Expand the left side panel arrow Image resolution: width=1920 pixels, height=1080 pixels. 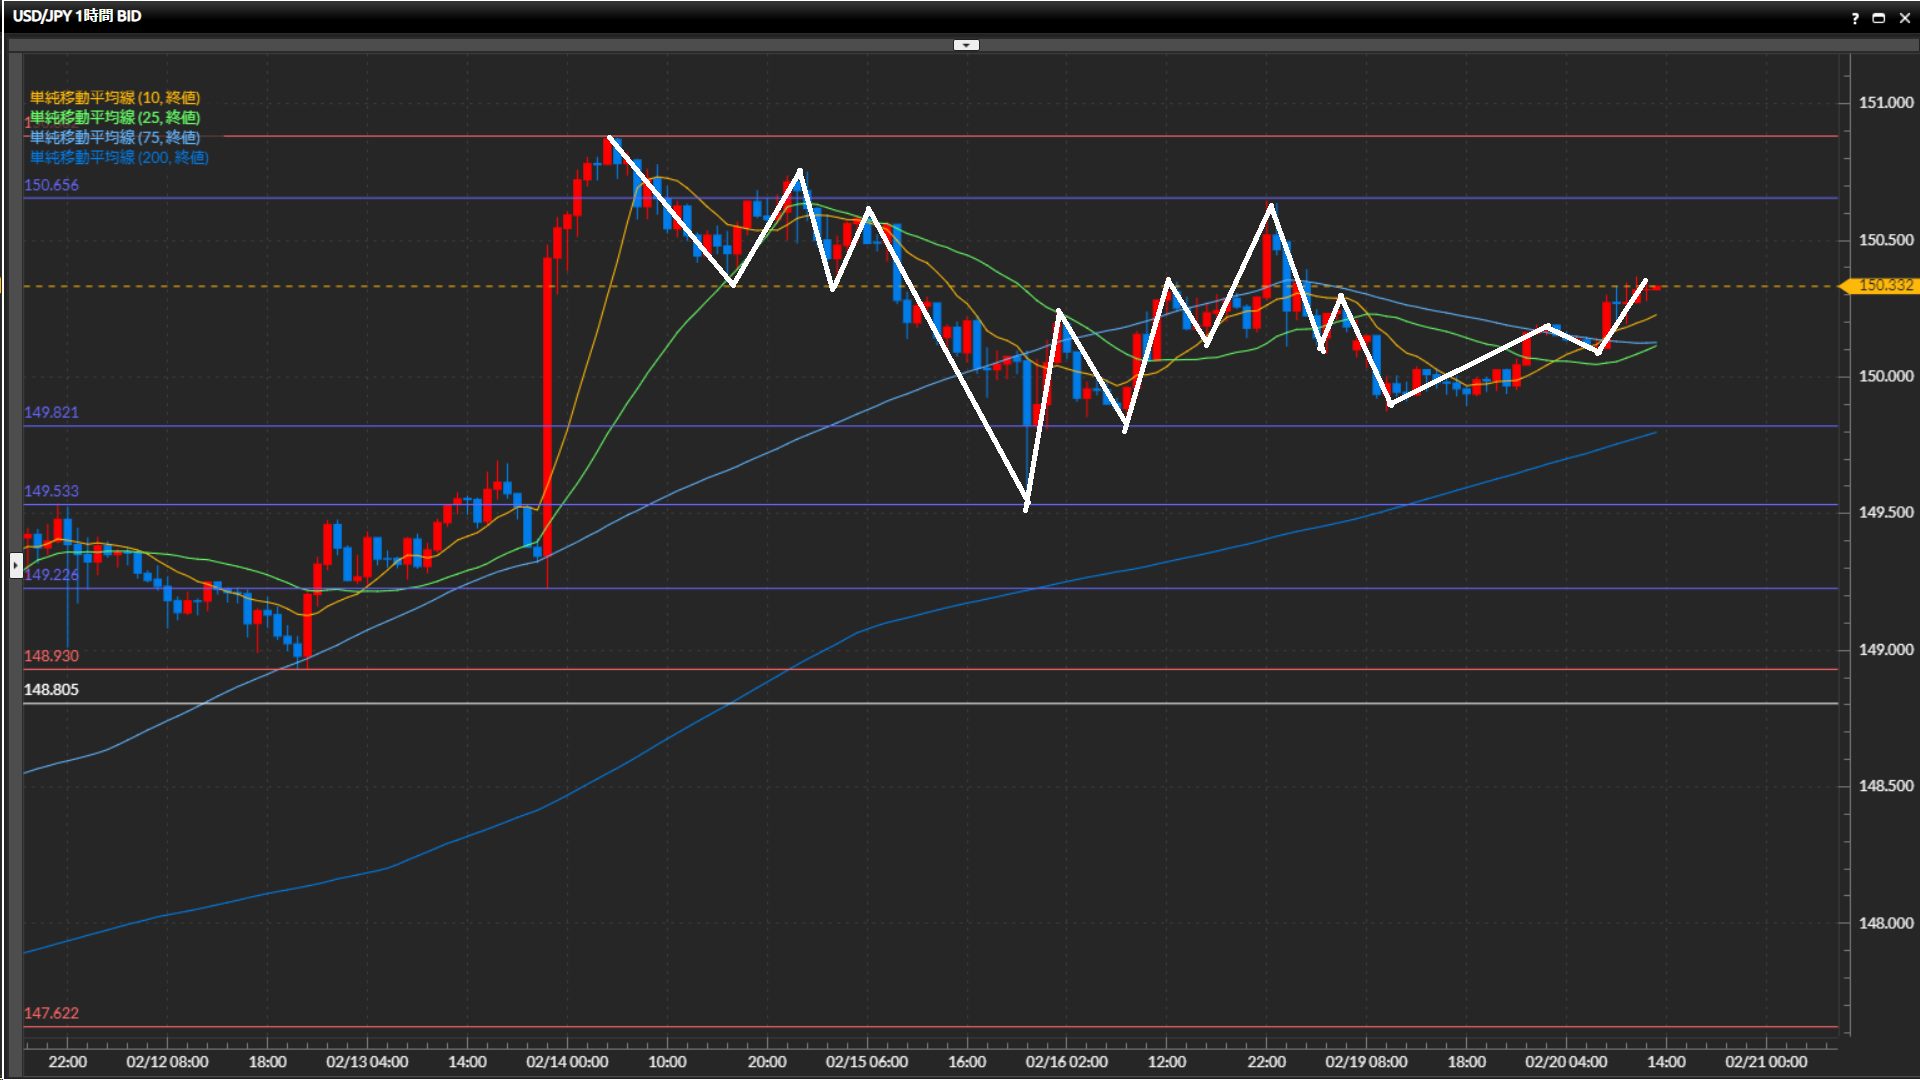click(16, 566)
